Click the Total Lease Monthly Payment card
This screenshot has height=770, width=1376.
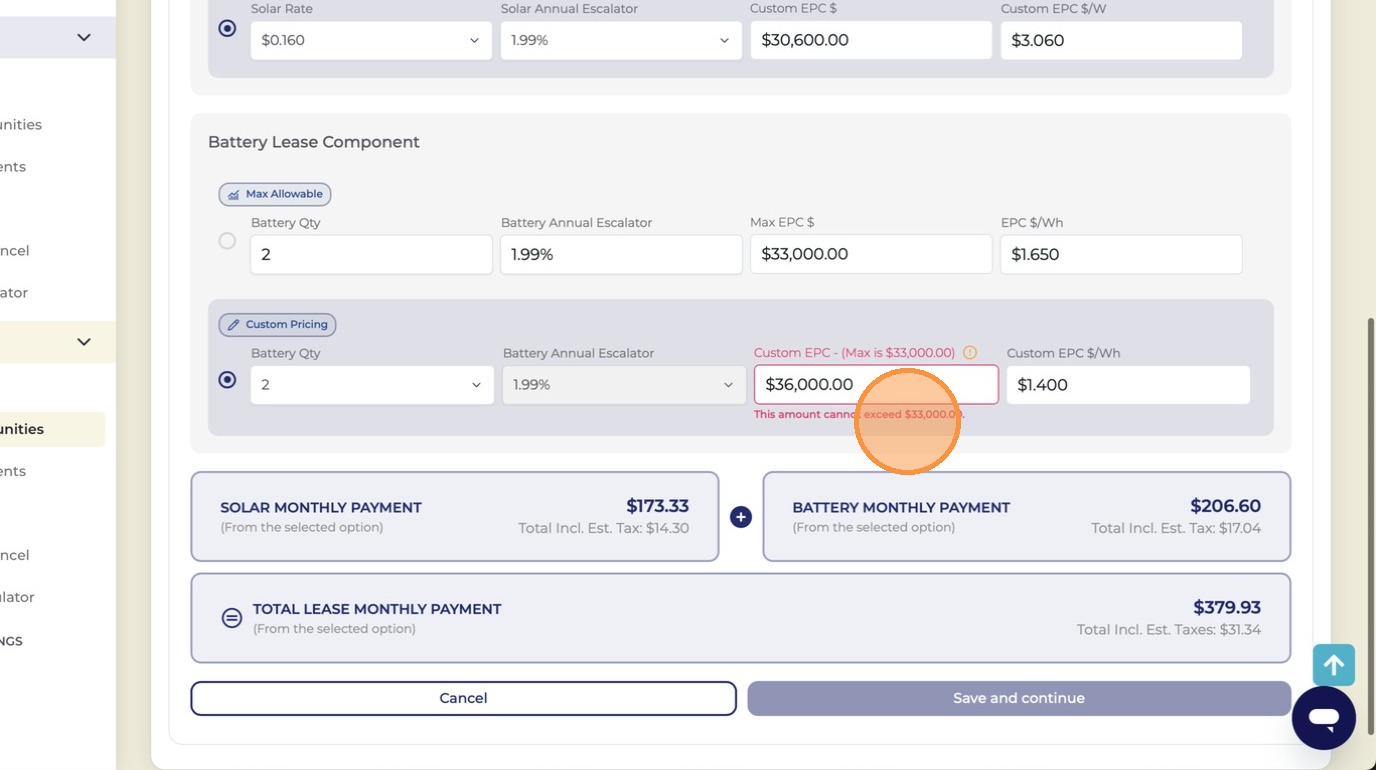741,618
